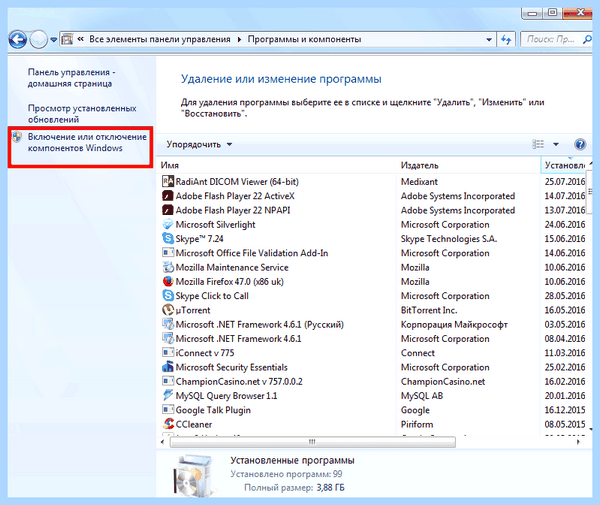Open the address bar history dropdown
Screen dimensions: 600x505
[x=489, y=39]
